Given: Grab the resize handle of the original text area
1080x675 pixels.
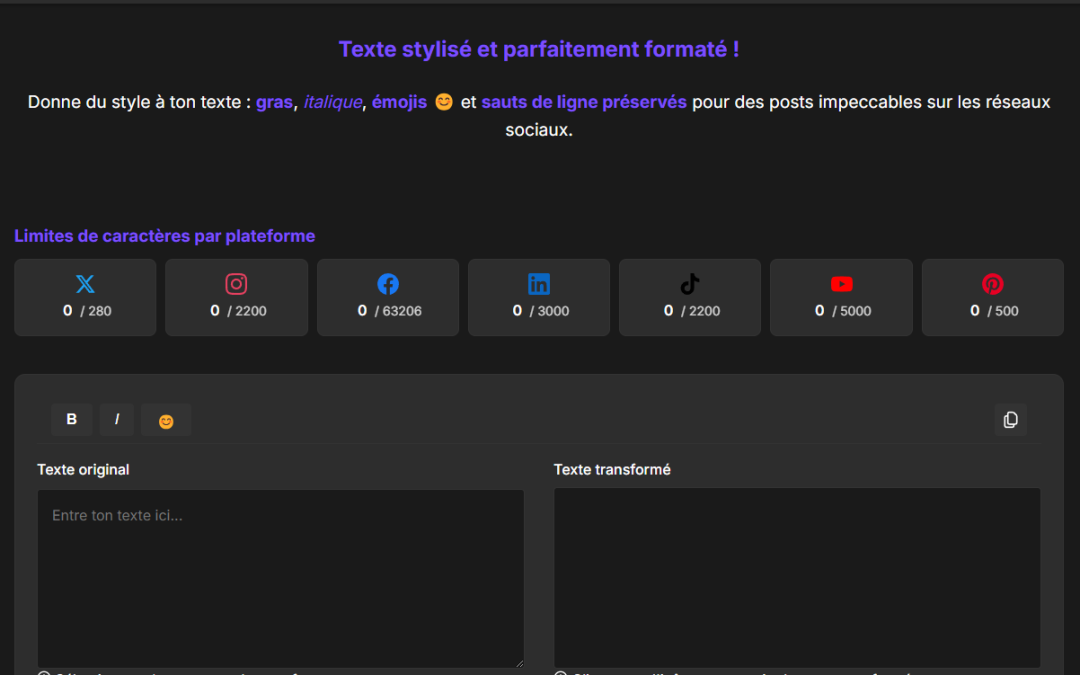Looking at the screenshot, I should pyautogui.click(x=519, y=663).
